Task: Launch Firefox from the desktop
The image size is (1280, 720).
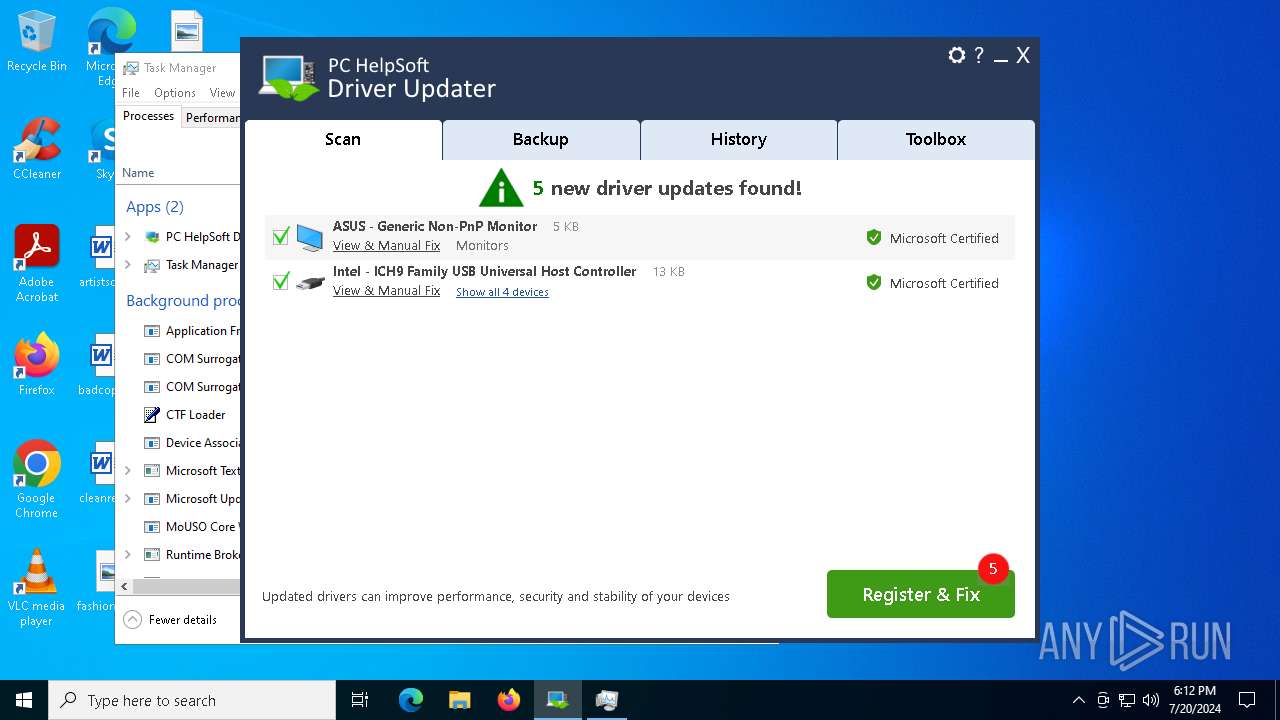Action: tap(37, 365)
